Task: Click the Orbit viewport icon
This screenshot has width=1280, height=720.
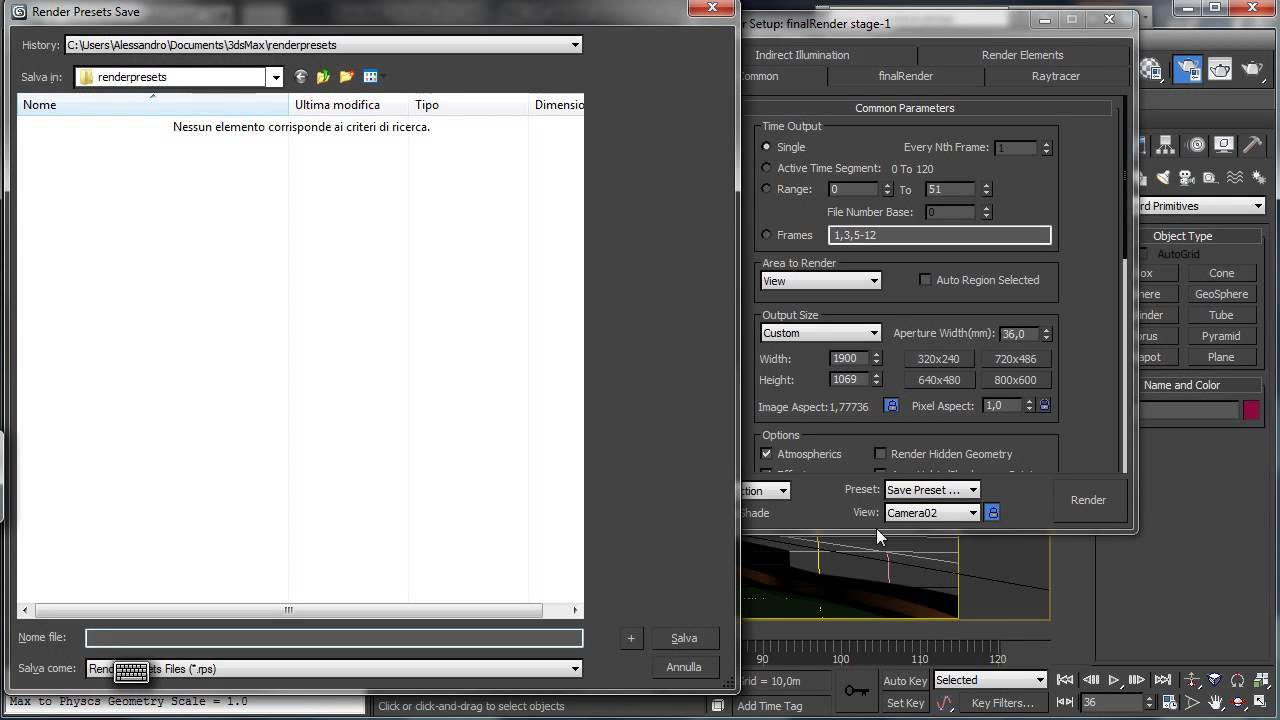Action: (1238, 703)
